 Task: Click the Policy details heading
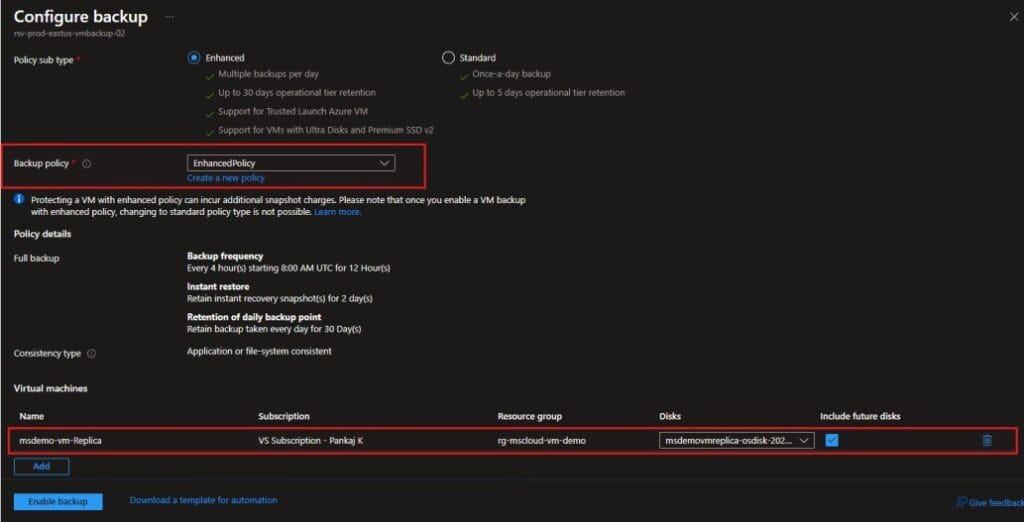(42, 234)
